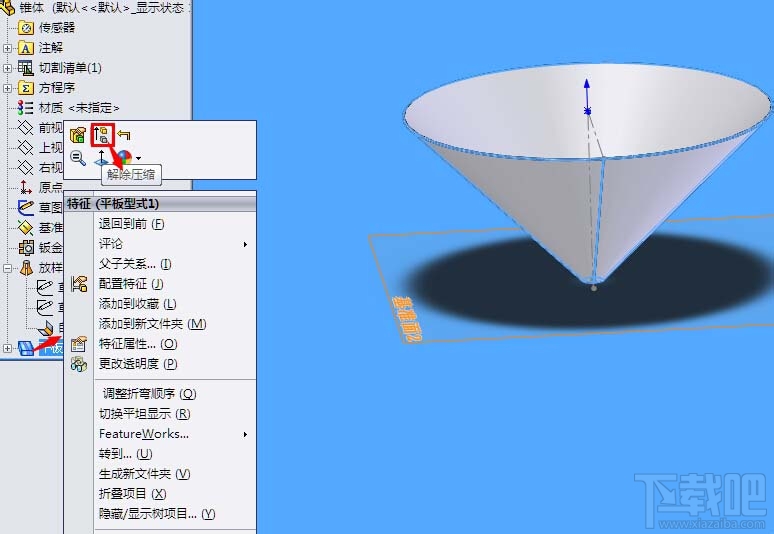Viewport: 774px width, 534px height.
Task: Open the 评论 submenu arrow
Action: 245,244
